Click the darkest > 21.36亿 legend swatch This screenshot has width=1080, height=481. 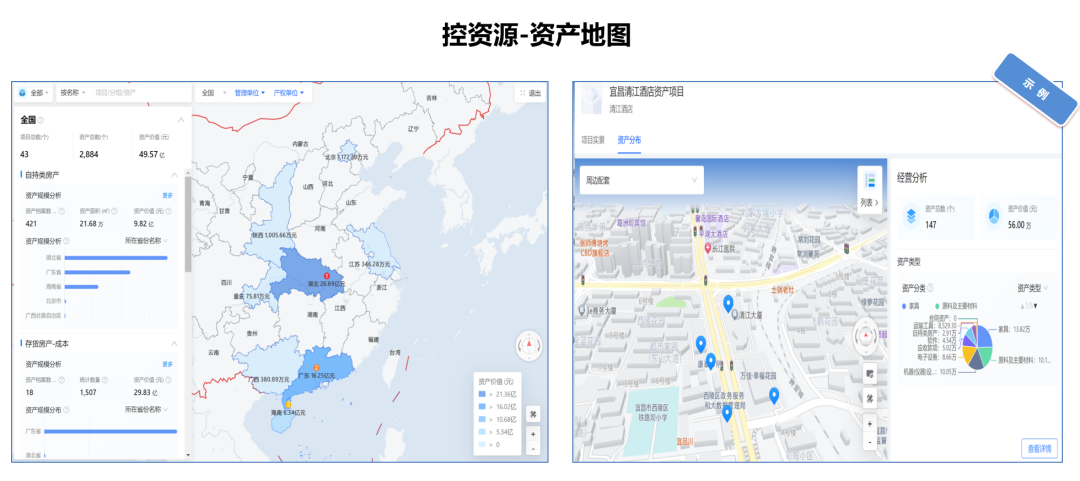483,394
